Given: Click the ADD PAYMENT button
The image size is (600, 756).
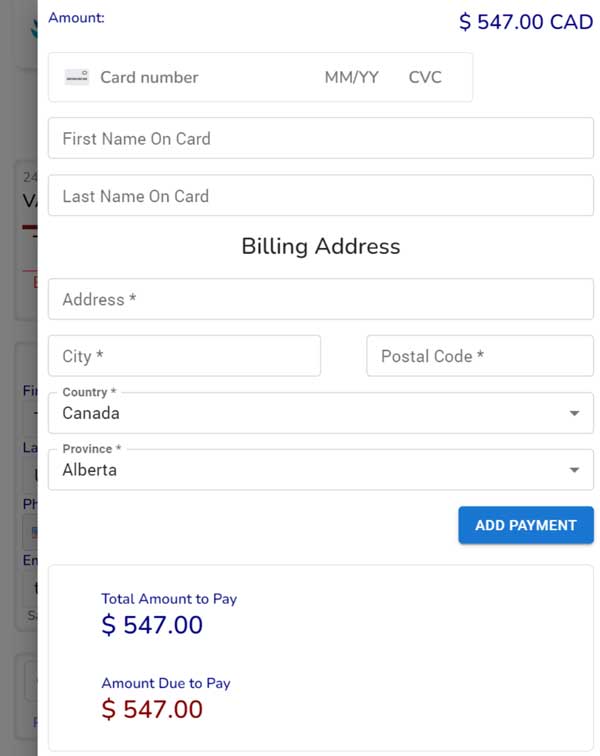Looking at the screenshot, I should (x=526, y=525).
